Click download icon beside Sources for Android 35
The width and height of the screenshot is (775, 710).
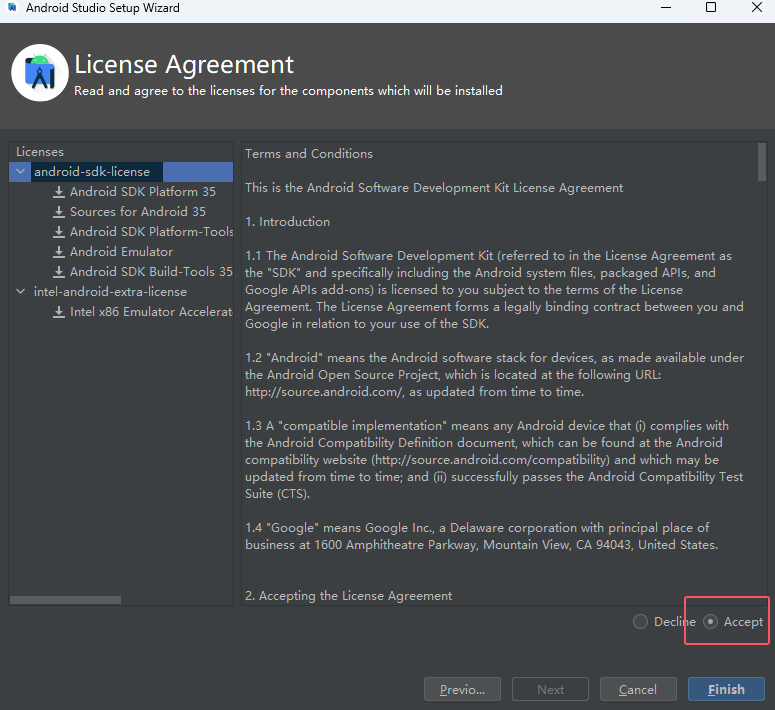pyautogui.click(x=59, y=212)
